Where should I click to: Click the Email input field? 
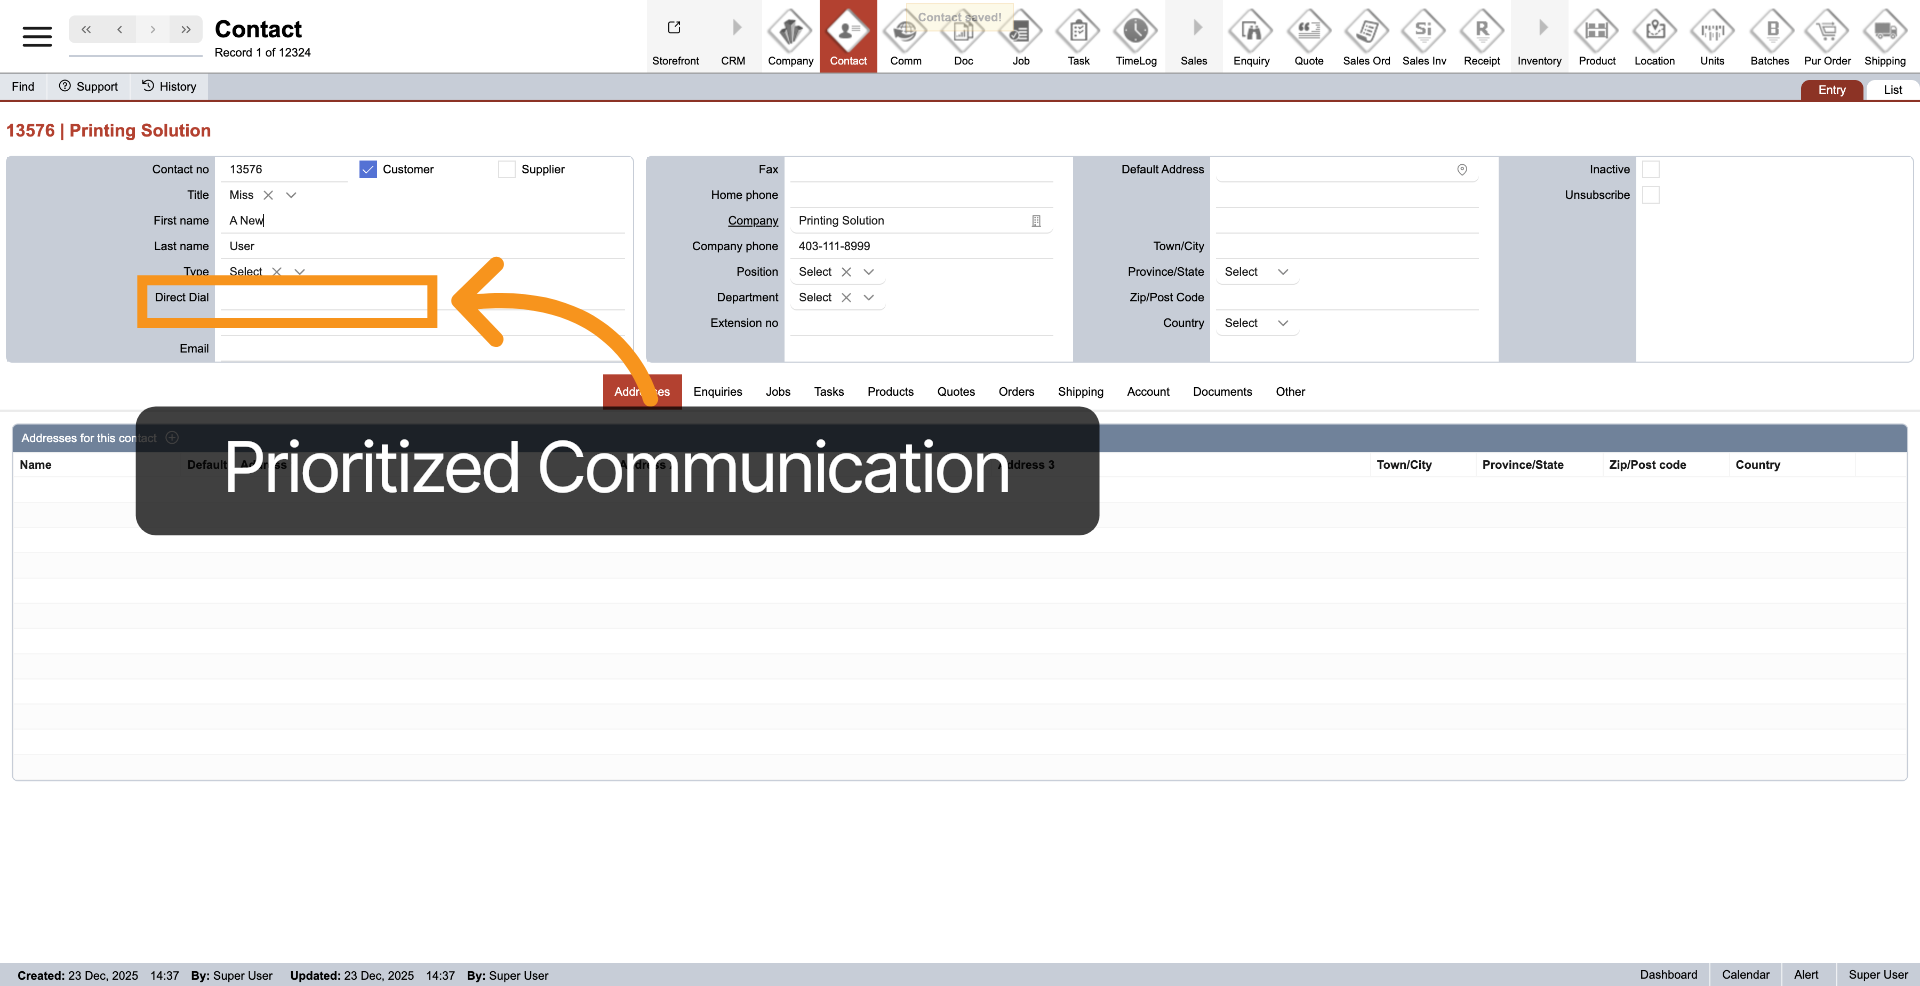420,349
